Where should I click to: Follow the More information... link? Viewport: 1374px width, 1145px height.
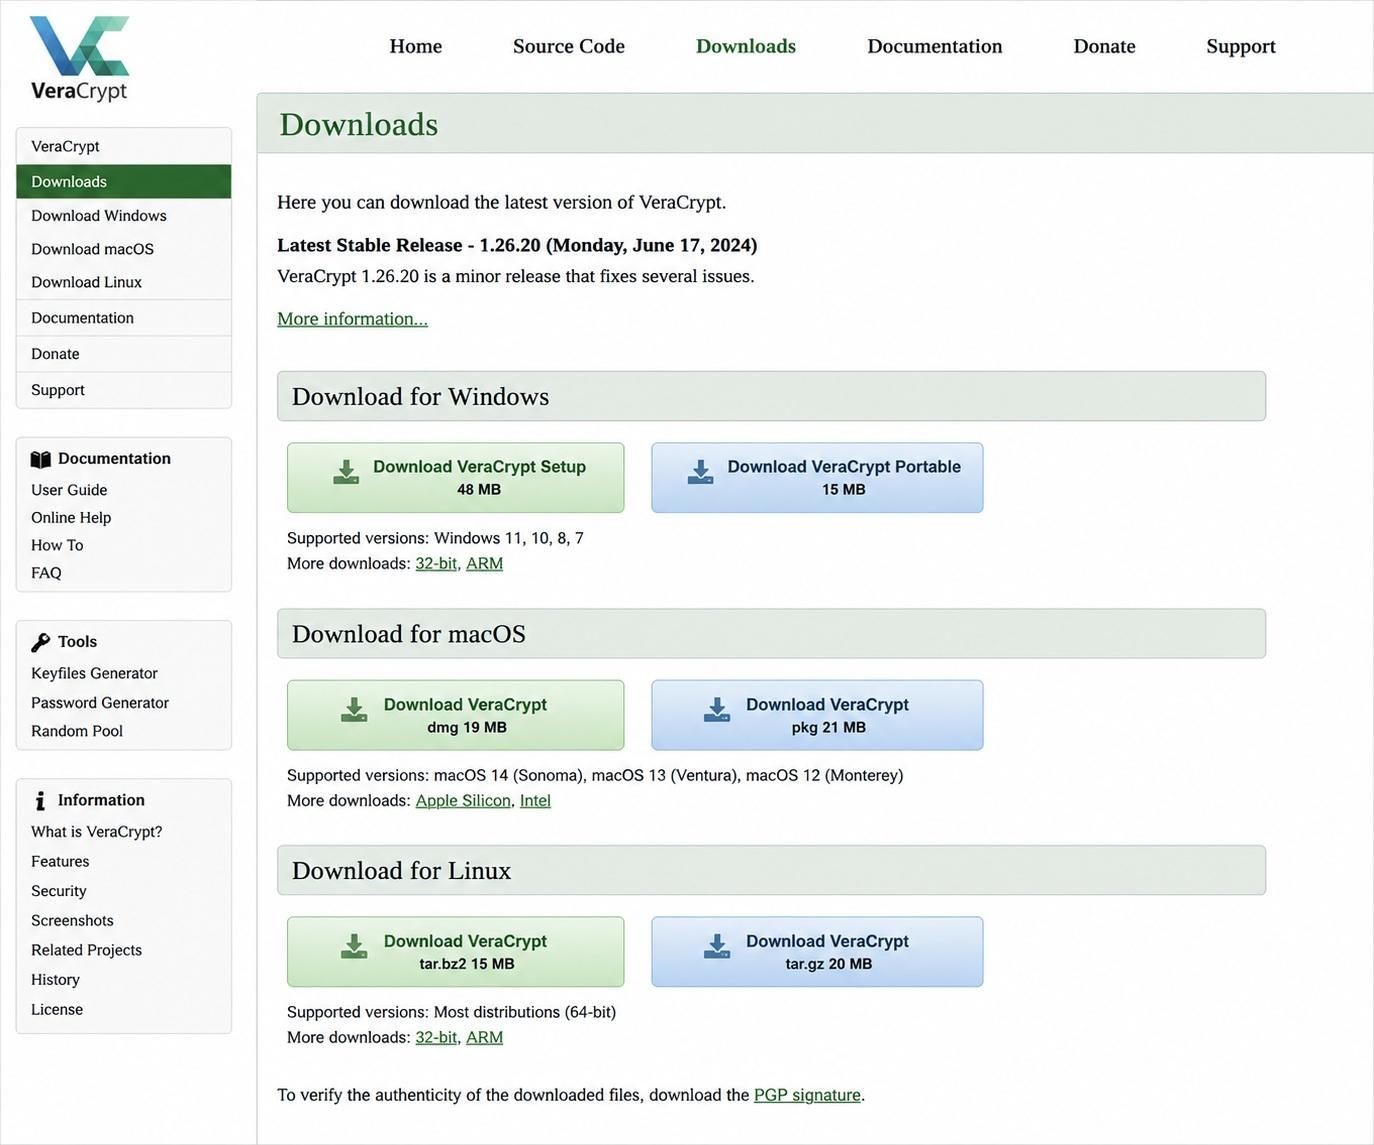[x=352, y=319]
